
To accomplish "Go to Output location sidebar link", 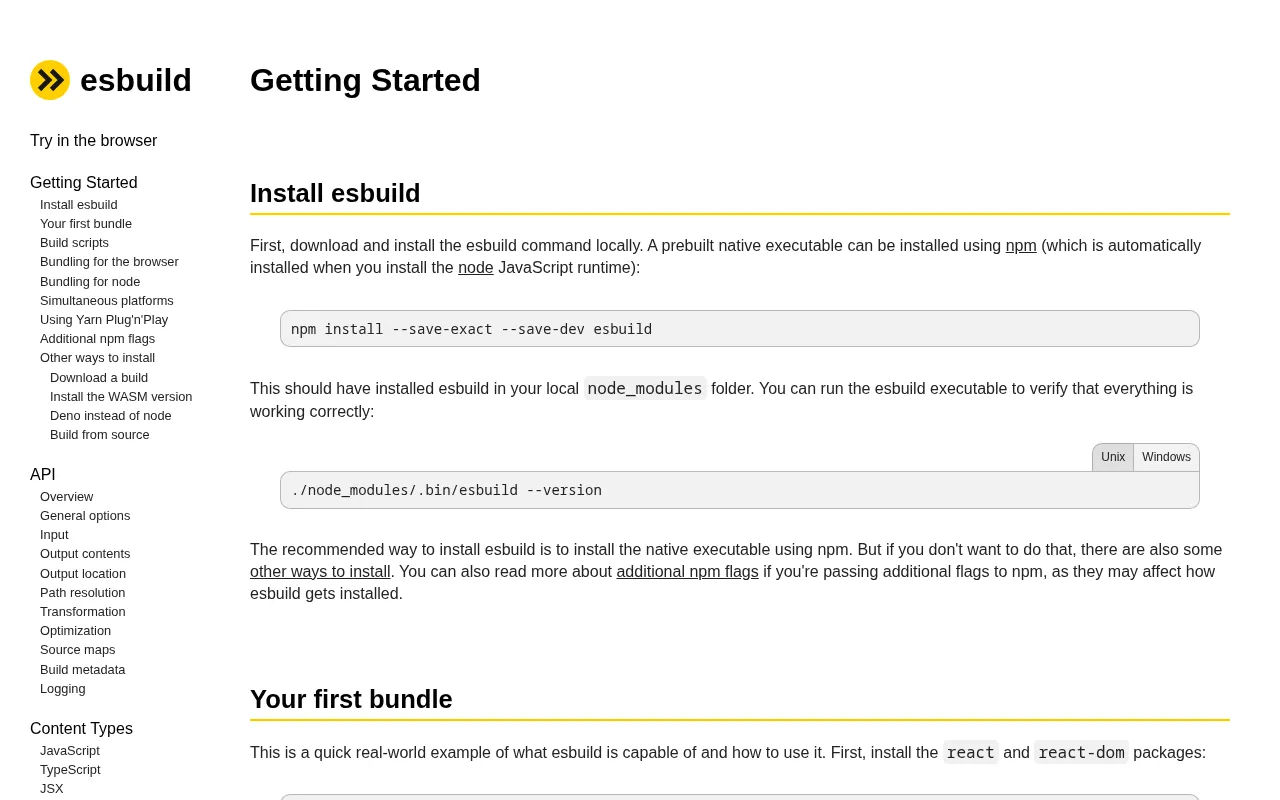I will (83, 574).
